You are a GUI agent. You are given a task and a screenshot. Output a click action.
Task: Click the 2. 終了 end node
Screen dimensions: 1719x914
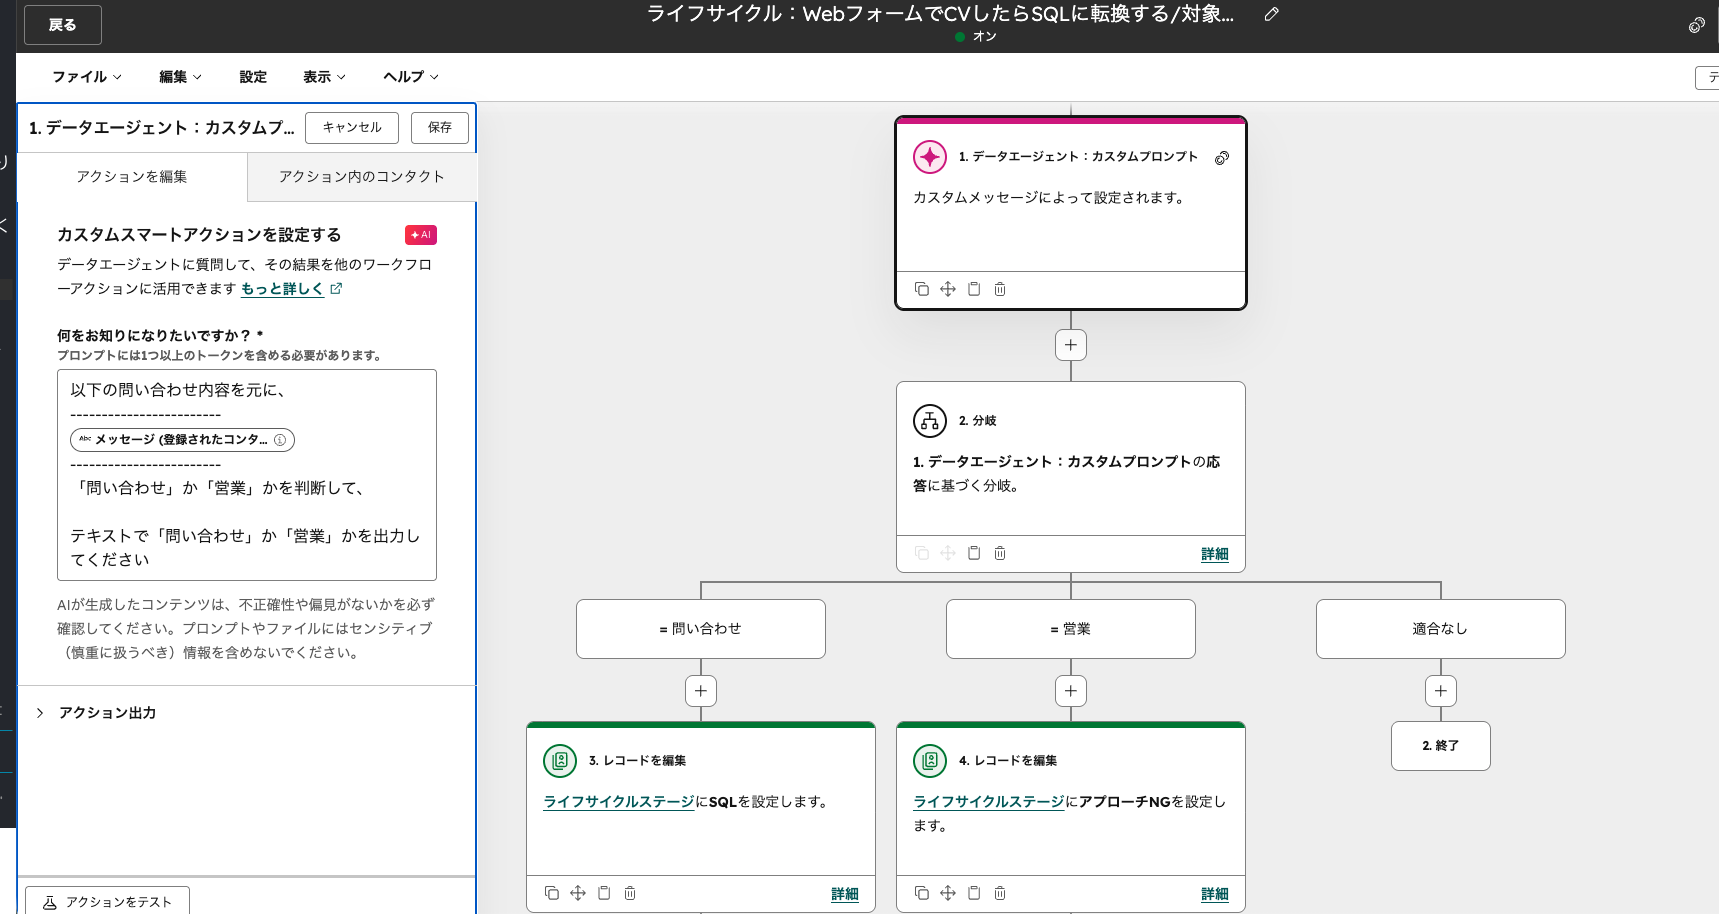pos(1441,746)
